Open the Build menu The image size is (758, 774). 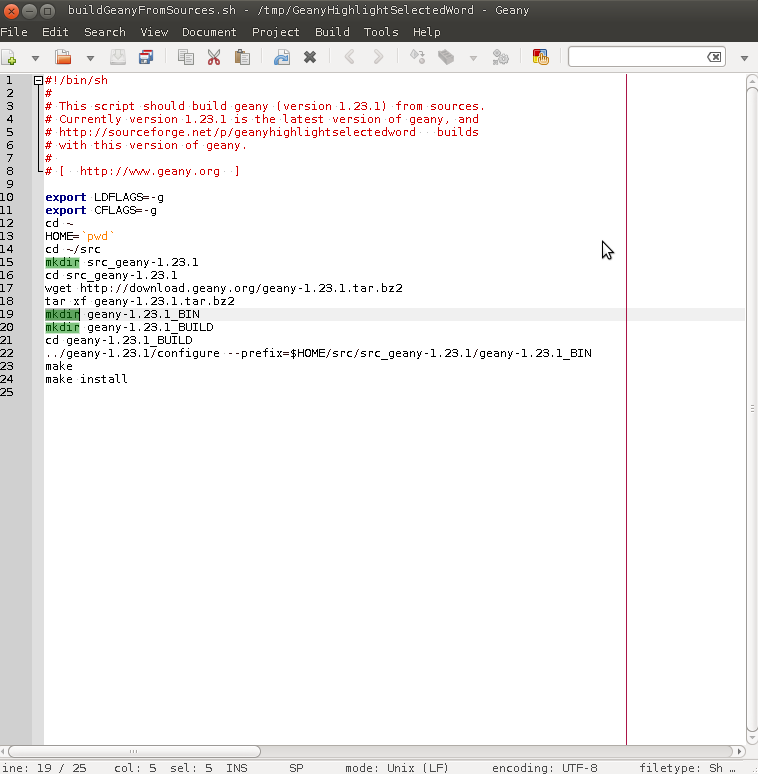click(332, 32)
